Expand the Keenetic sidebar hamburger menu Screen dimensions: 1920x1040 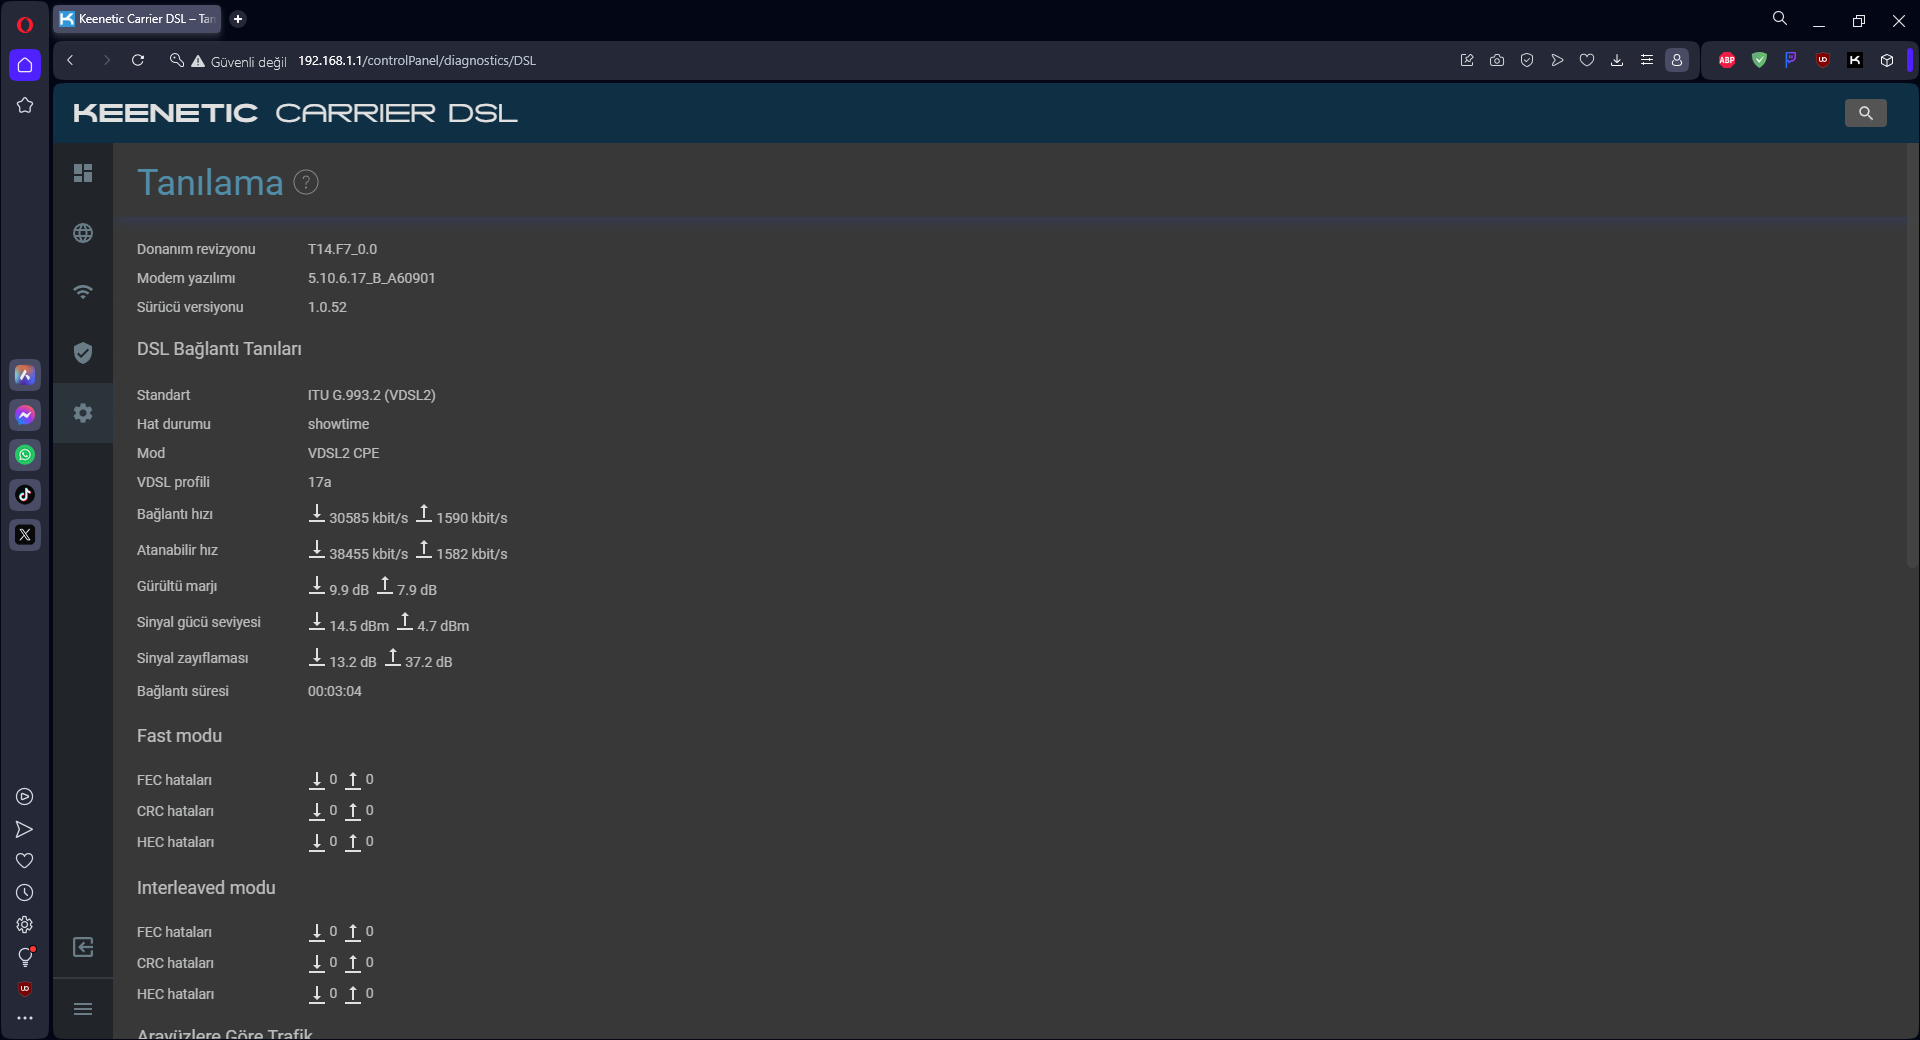pyautogui.click(x=83, y=1009)
